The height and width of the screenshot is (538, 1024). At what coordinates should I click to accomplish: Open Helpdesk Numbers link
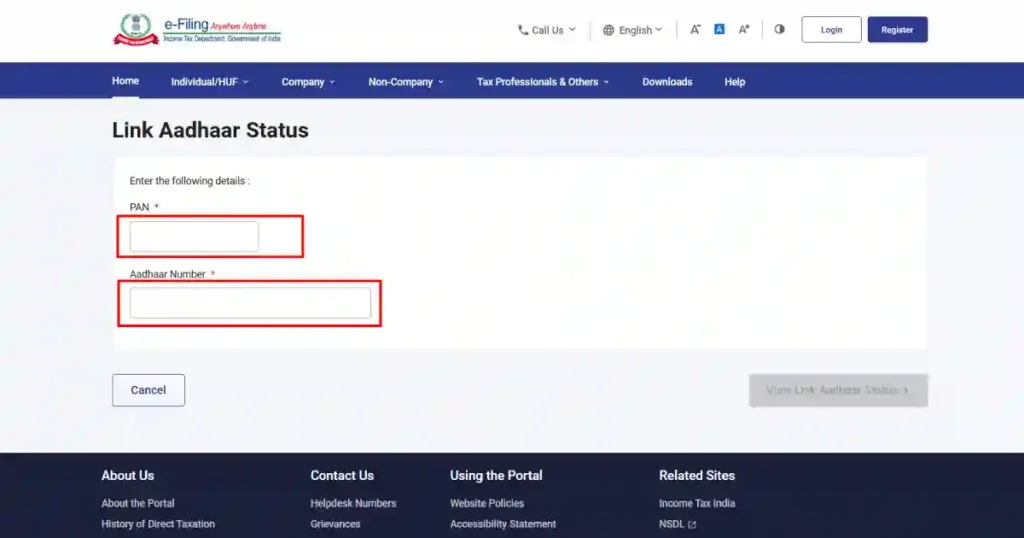(353, 503)
